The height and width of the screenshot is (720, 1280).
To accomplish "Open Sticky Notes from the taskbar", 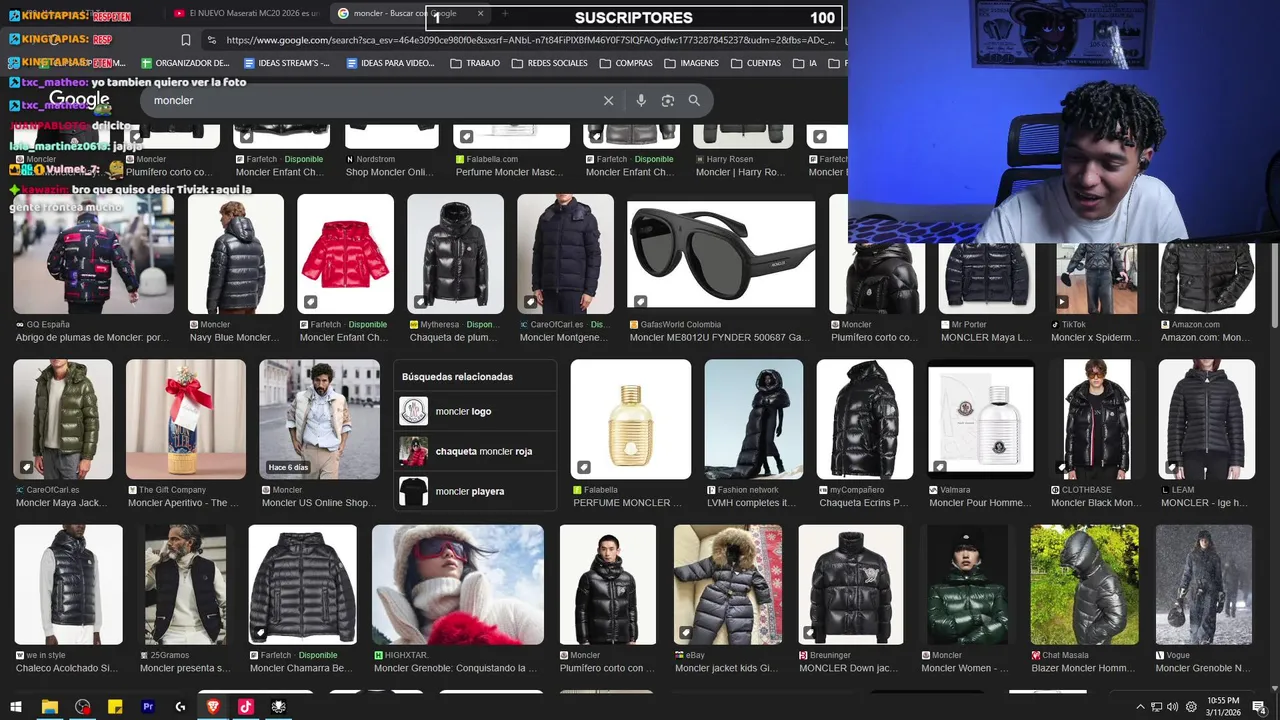I will point(115,706).
